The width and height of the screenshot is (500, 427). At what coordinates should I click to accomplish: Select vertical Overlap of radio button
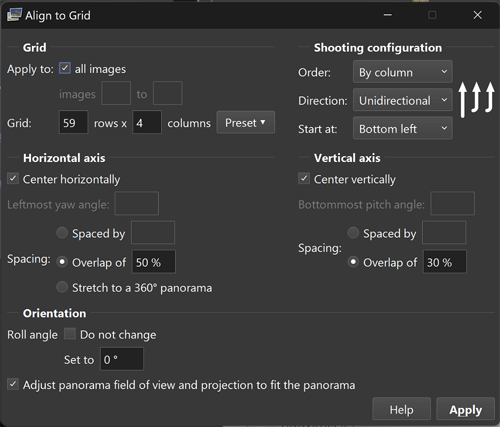pyautogui.click(x=353, y=262)
